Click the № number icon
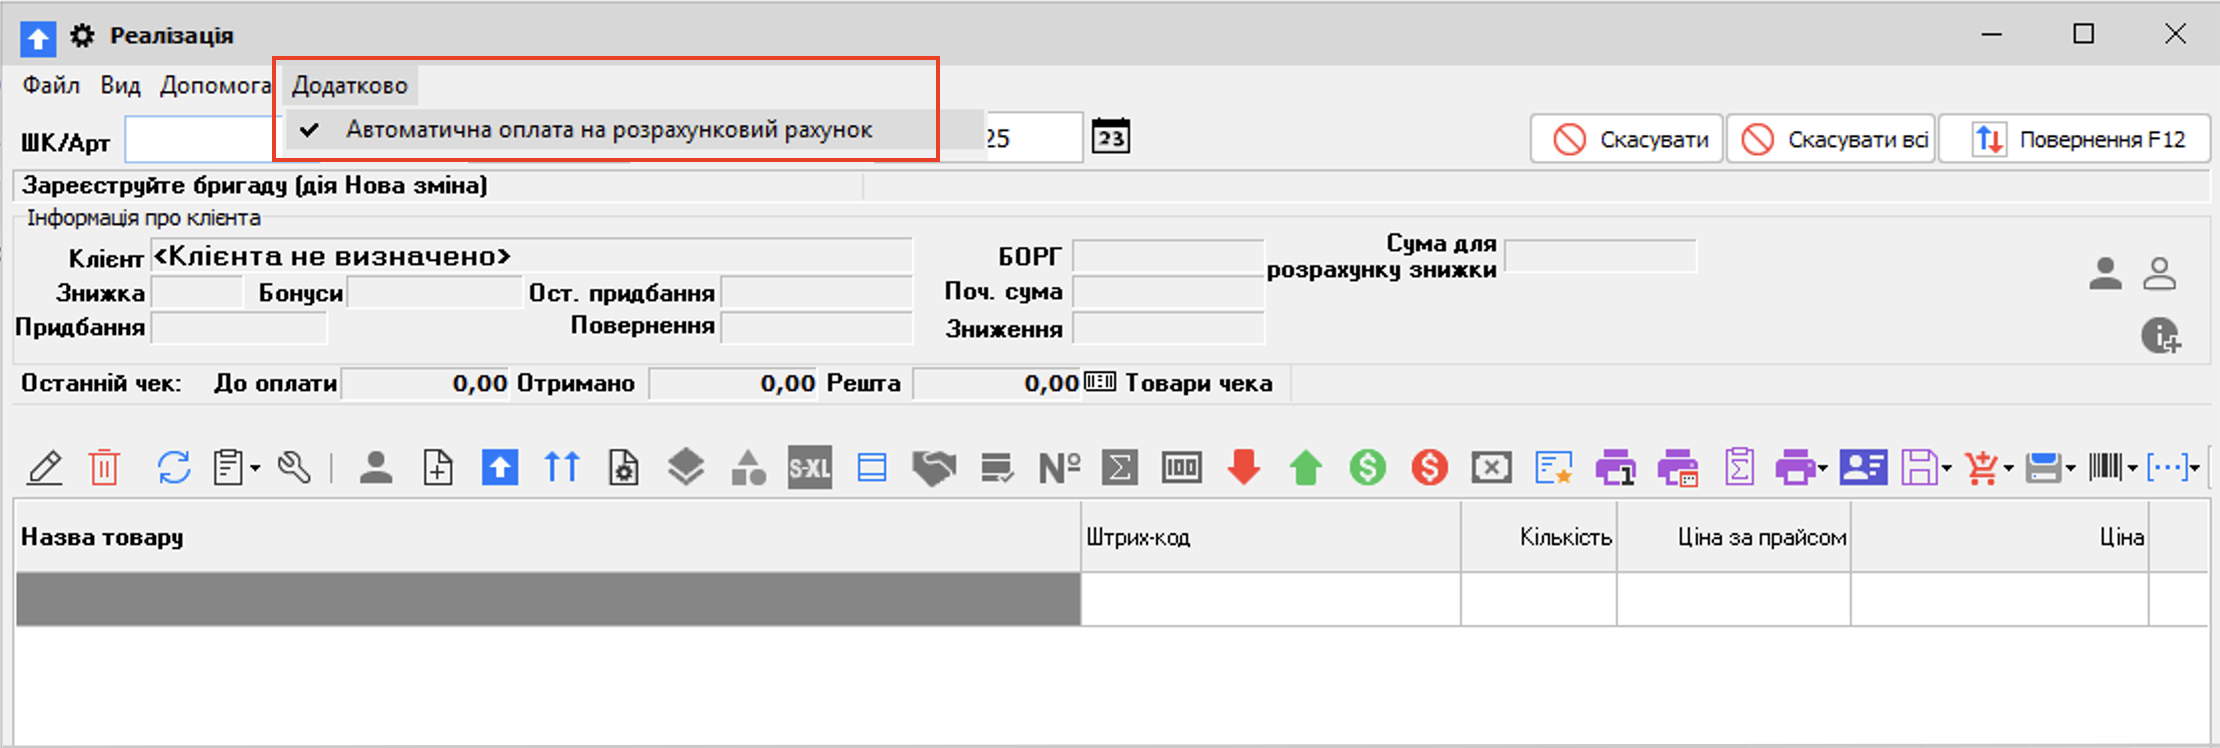 point(1059,467)
